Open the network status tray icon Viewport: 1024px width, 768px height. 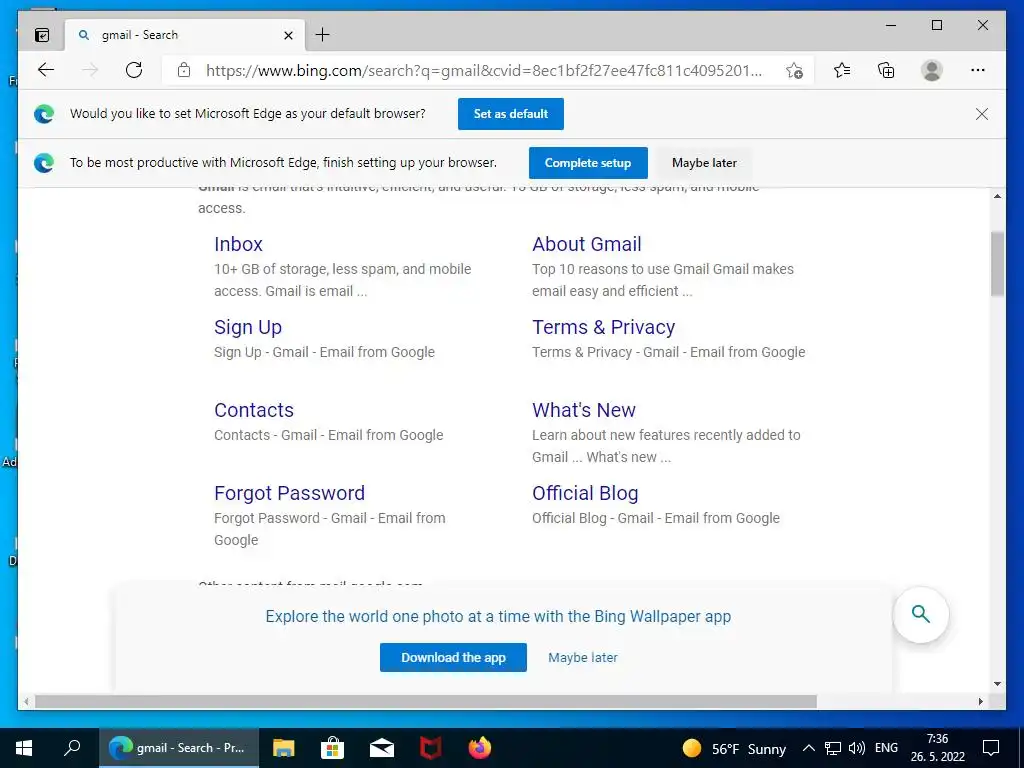click(x=833, y=748)
